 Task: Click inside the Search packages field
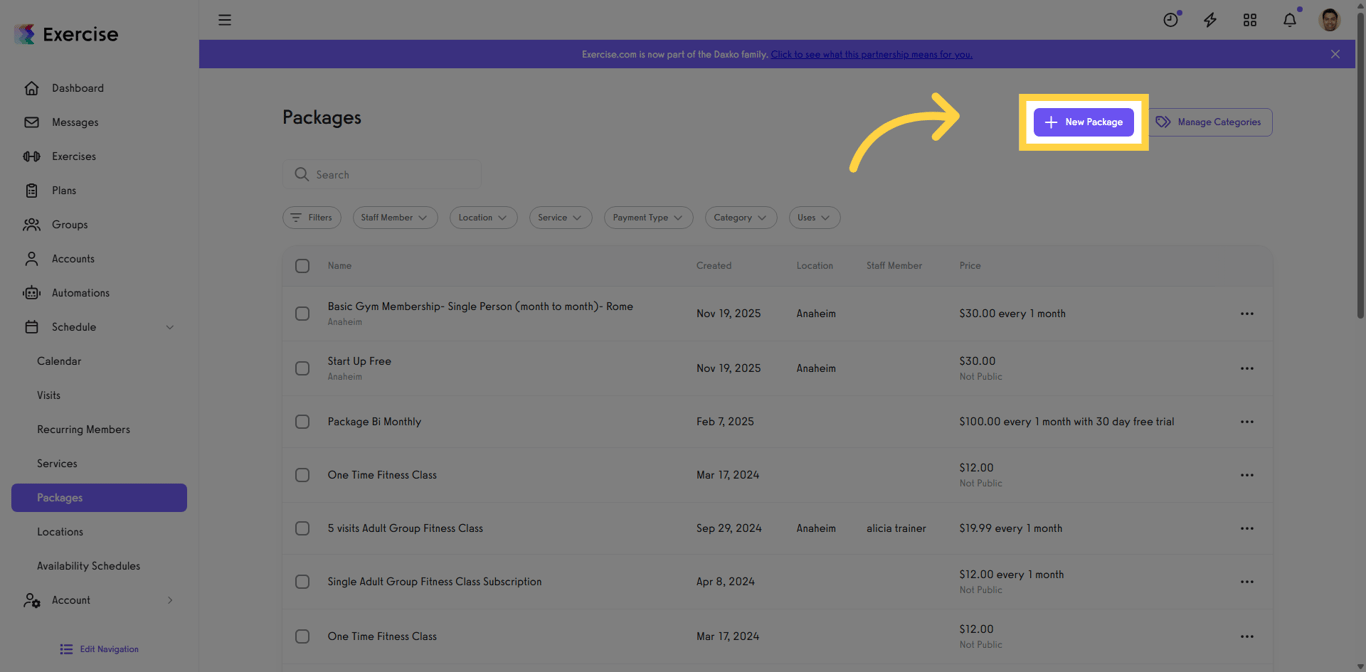[381, 174]
